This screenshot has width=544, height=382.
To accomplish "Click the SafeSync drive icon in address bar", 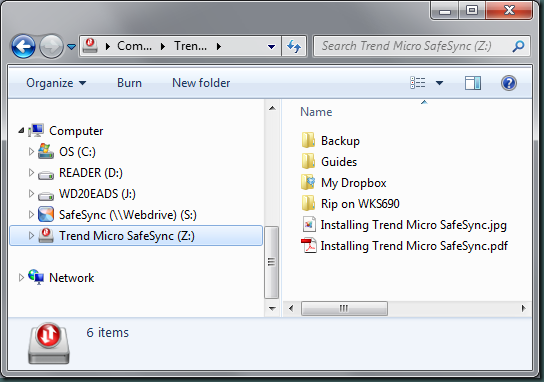I will coord(90,46).
